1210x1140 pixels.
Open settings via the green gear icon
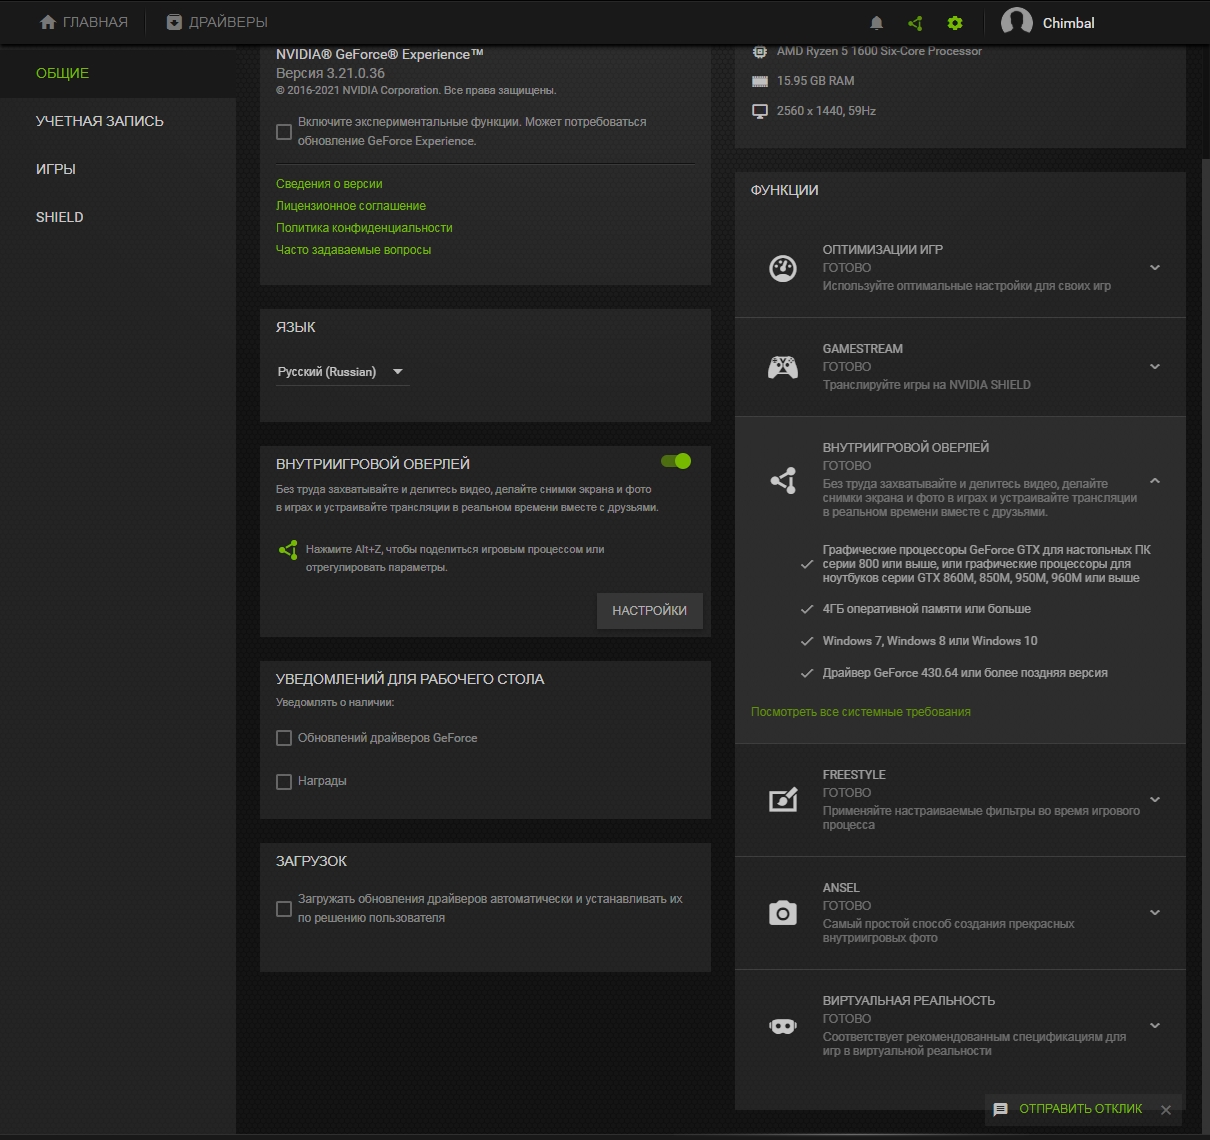[x=955, y=23]
